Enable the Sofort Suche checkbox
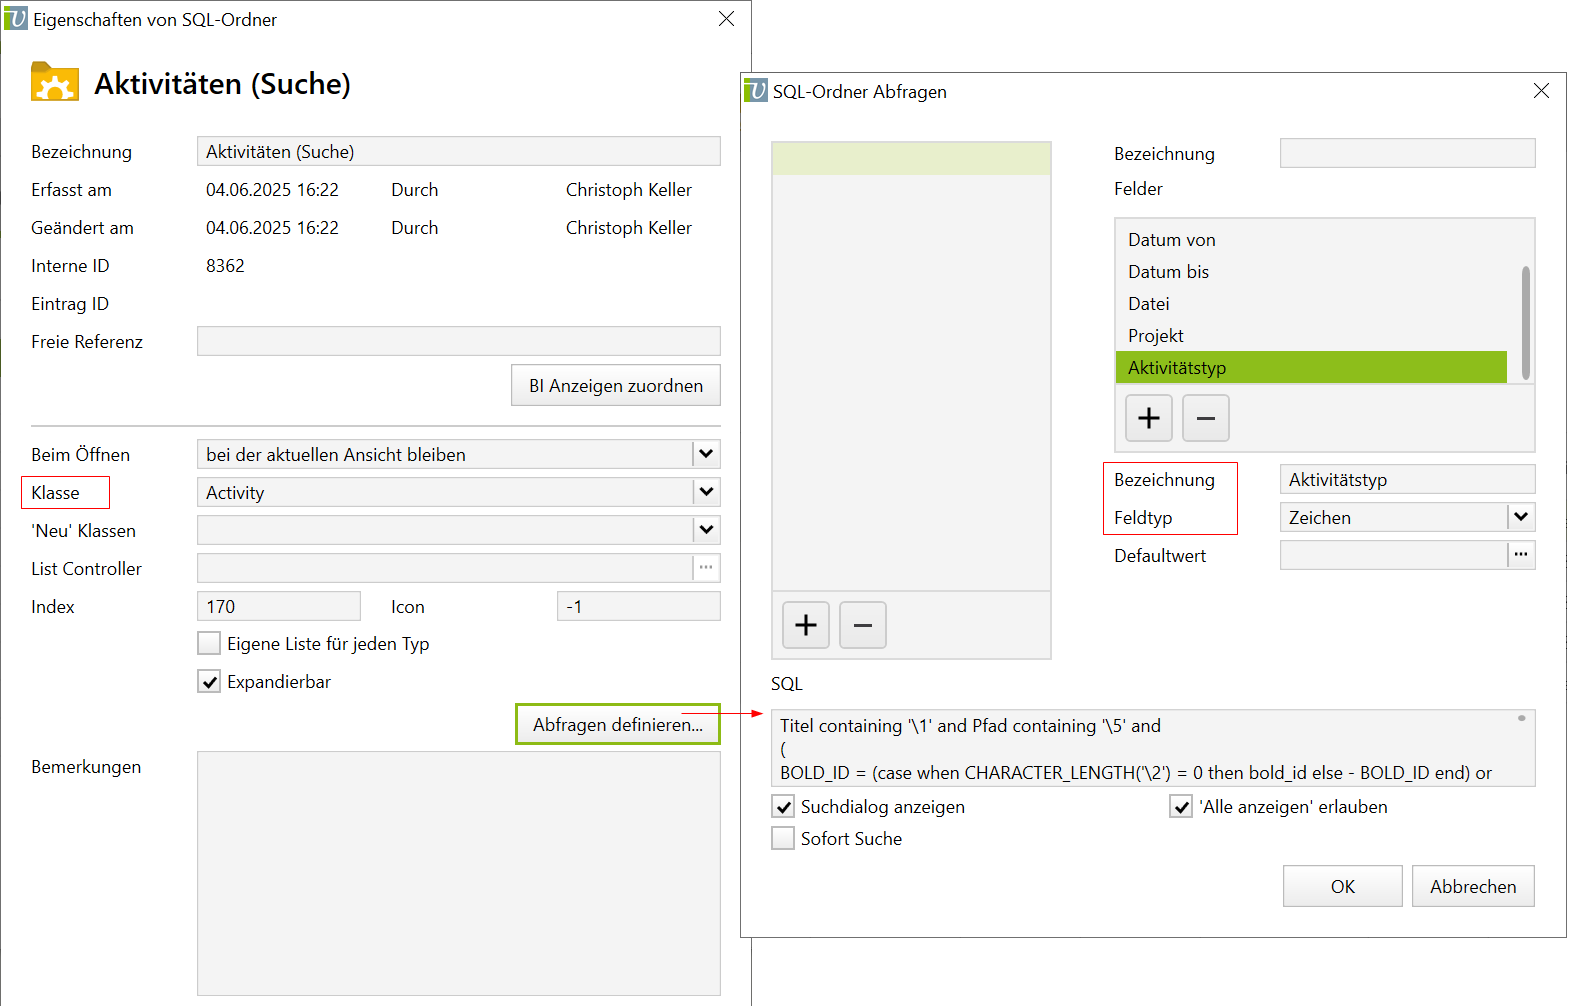The width and height of the screenshot is (1579, 1006). 783,839
